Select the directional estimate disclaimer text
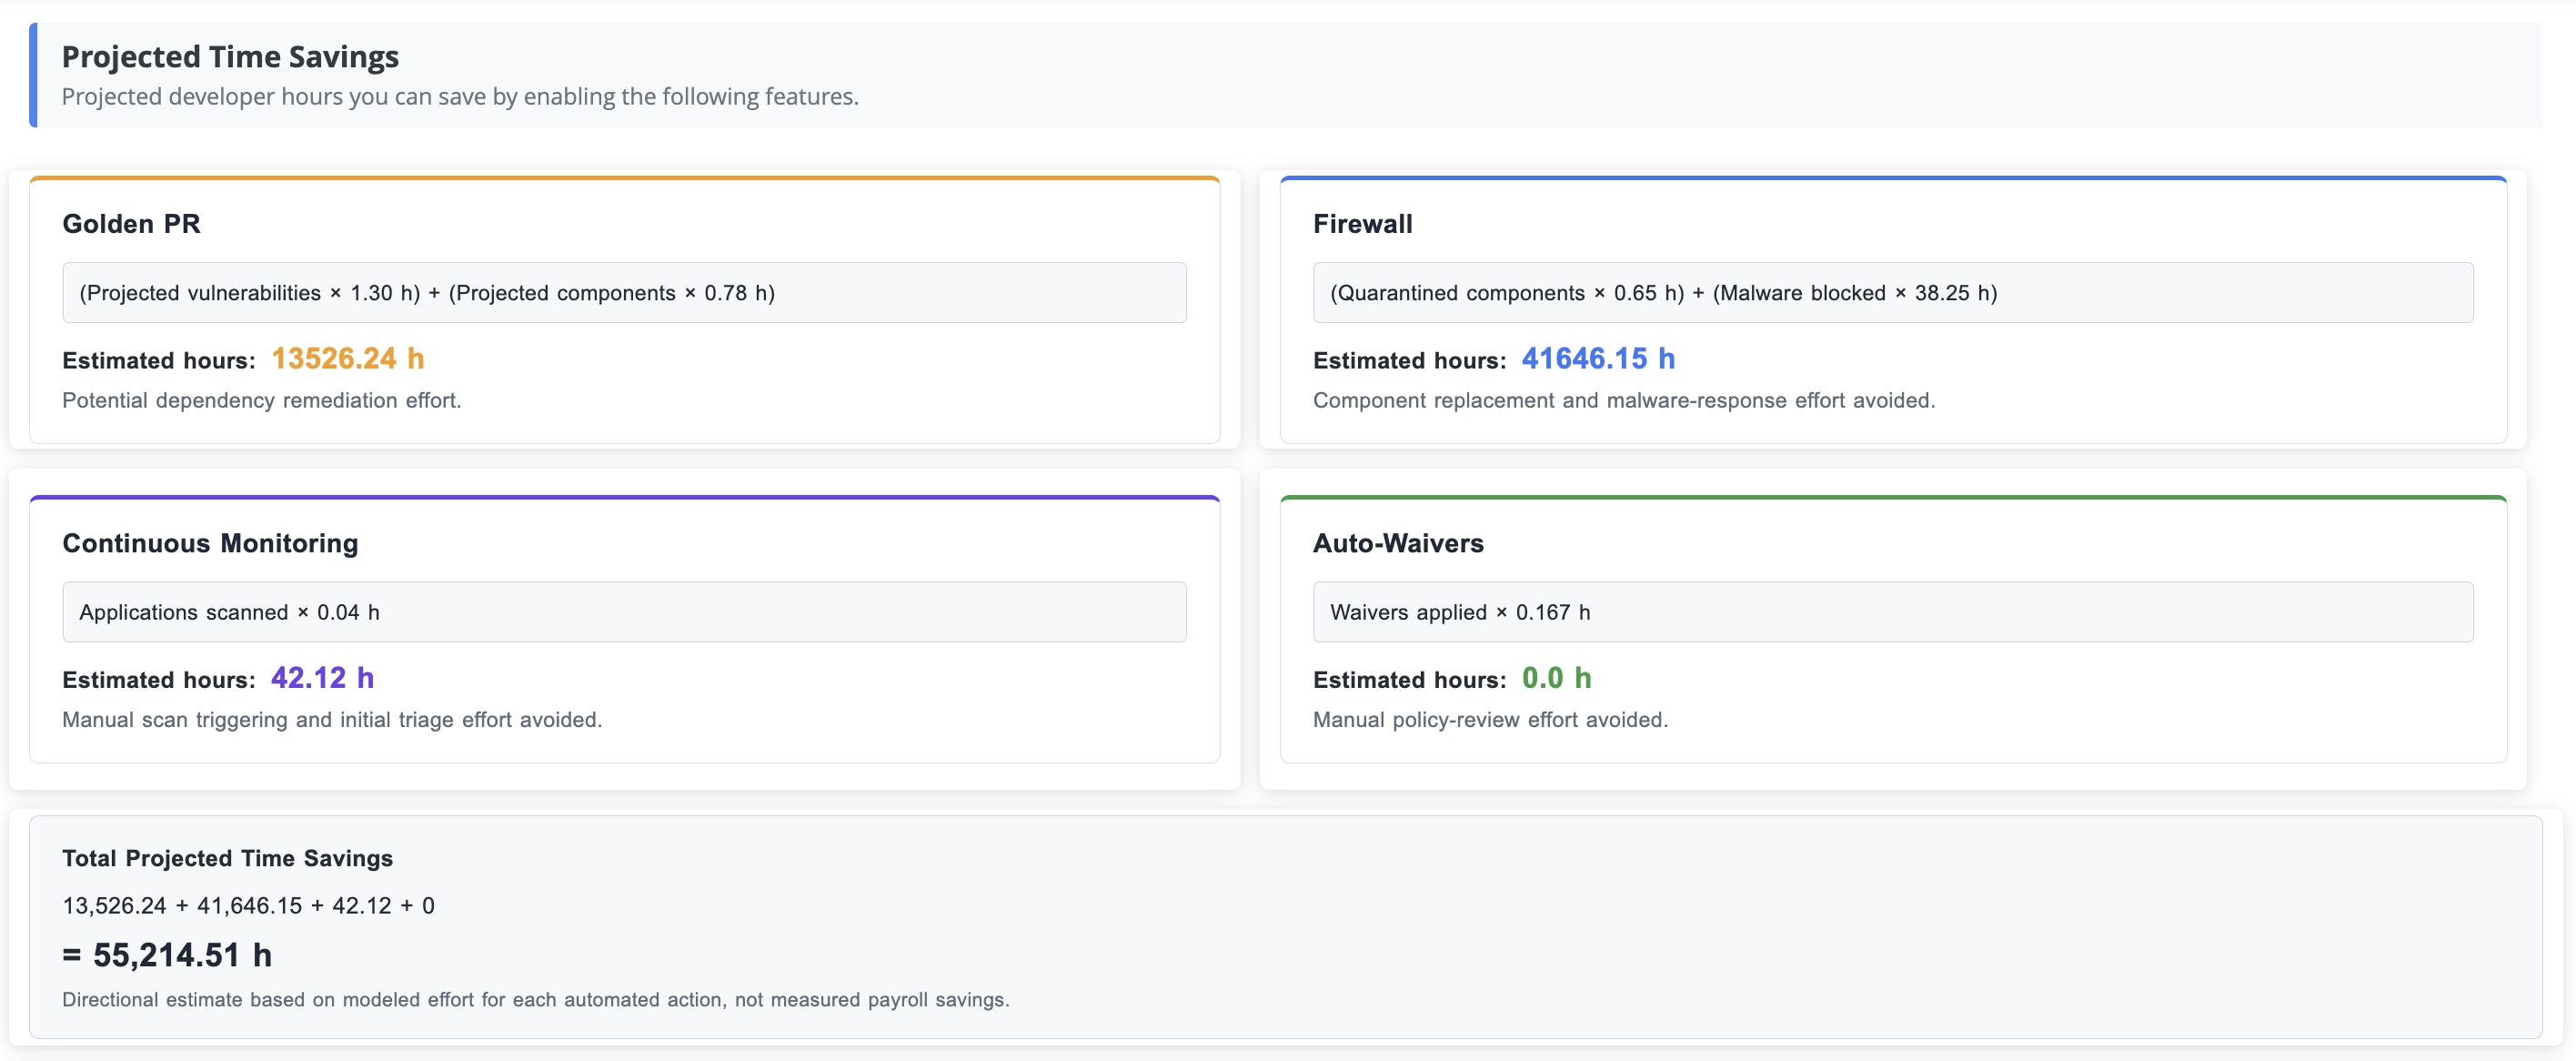 536,1000
